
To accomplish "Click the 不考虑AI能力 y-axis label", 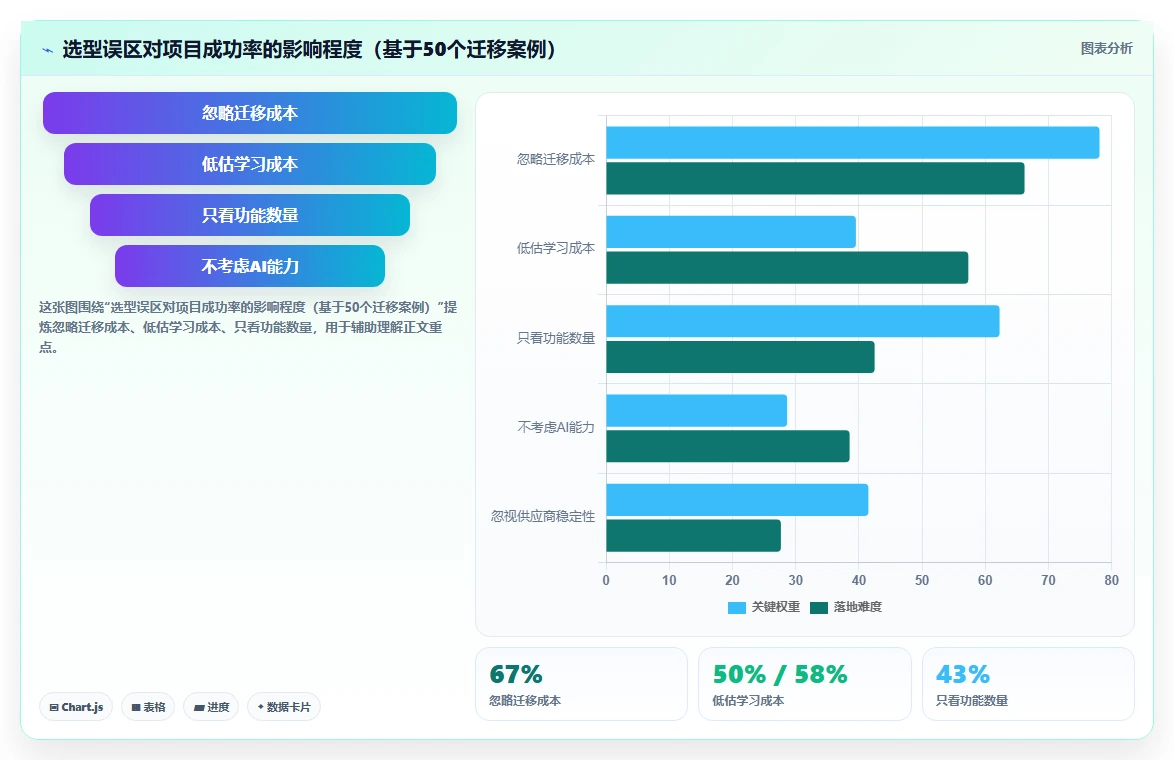I will click(x=556, y=428).
